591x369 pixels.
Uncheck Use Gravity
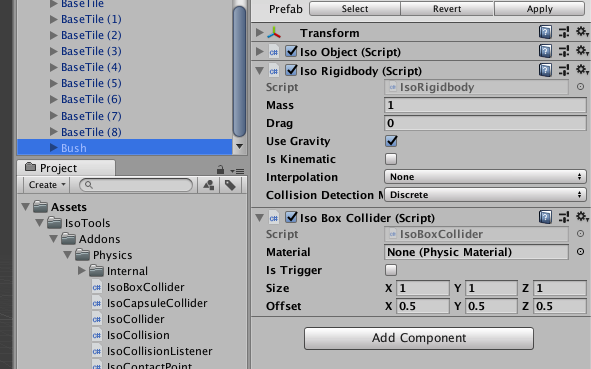click(391, 141)
